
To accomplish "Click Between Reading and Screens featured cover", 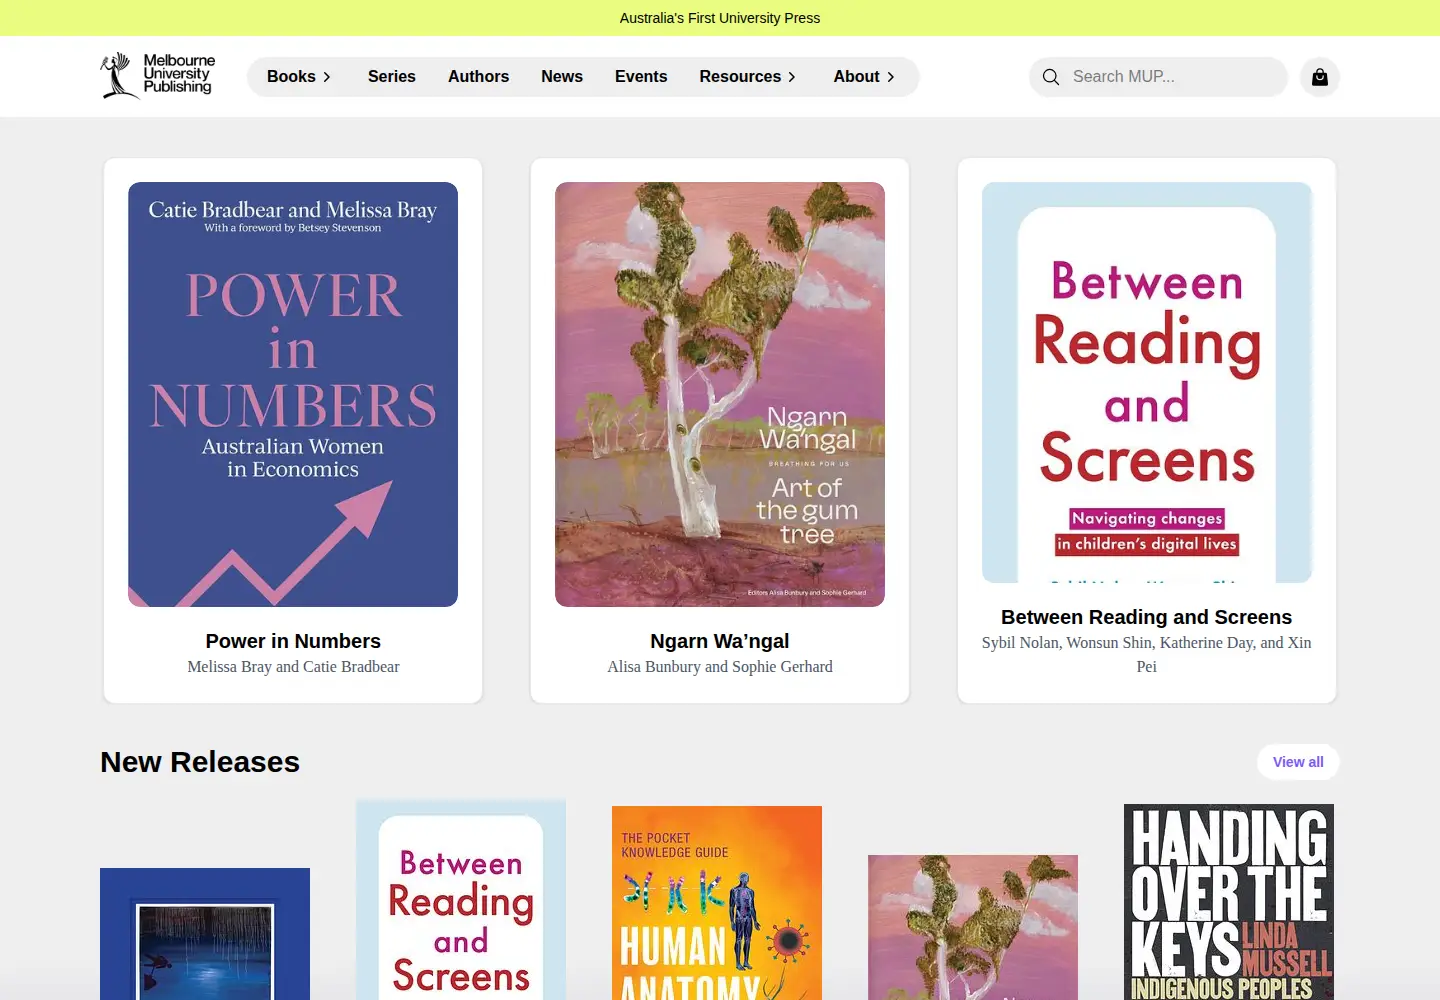I will [x=1147, y=382].
